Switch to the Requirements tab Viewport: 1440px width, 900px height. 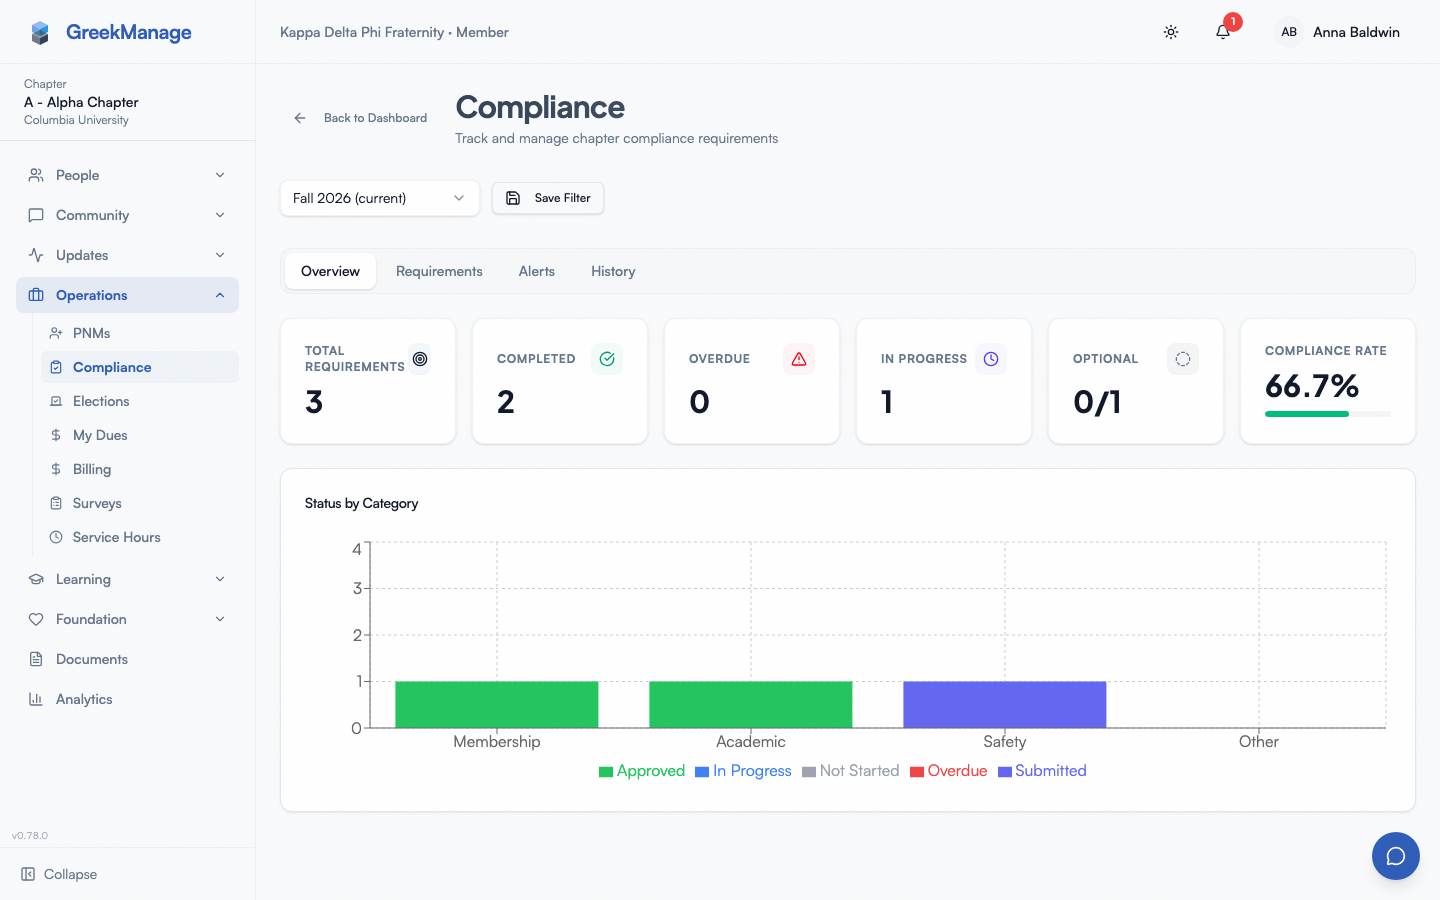[439, 271]
